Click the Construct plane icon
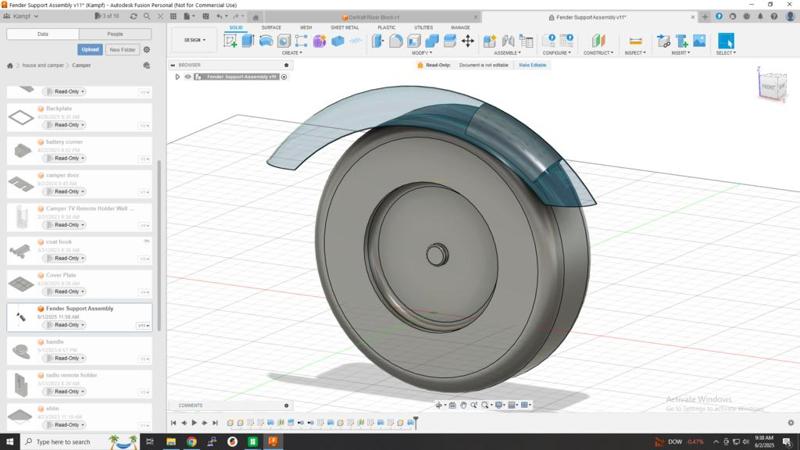The image size is (800, 450). tap(598, 41)
